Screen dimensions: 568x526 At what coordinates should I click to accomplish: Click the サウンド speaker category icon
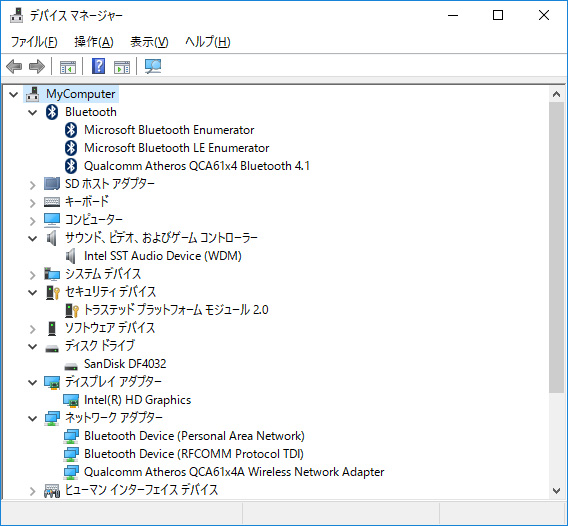[x=52, y=238]
